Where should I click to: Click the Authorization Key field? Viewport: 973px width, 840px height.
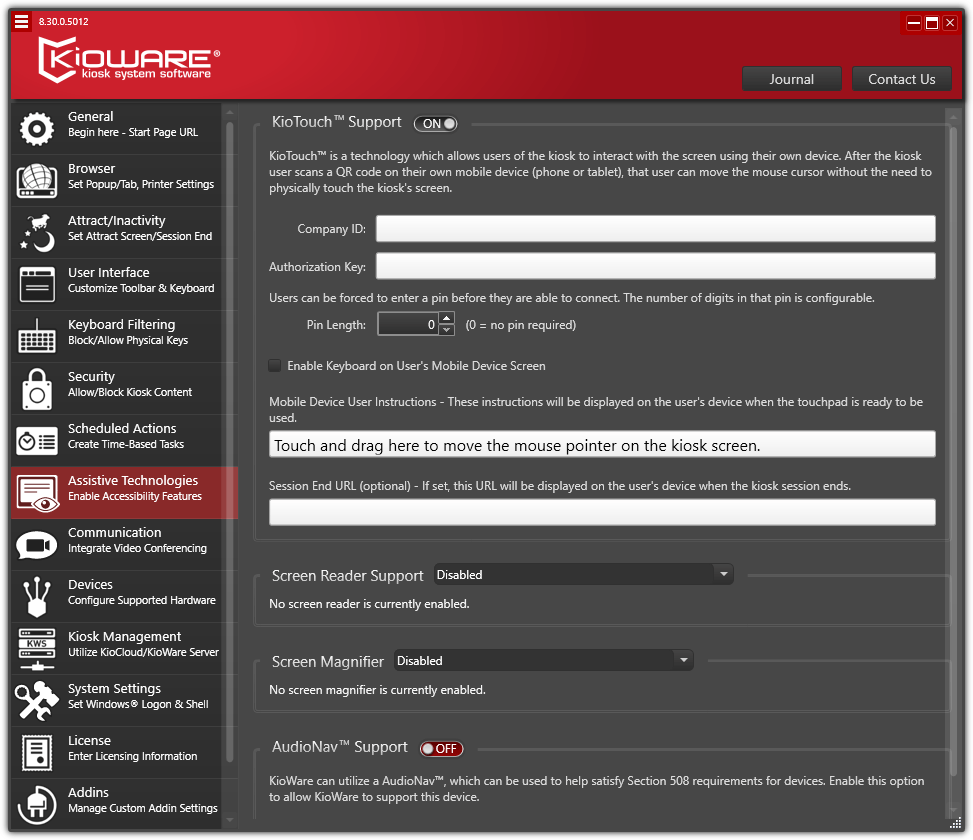coord(655,266)
